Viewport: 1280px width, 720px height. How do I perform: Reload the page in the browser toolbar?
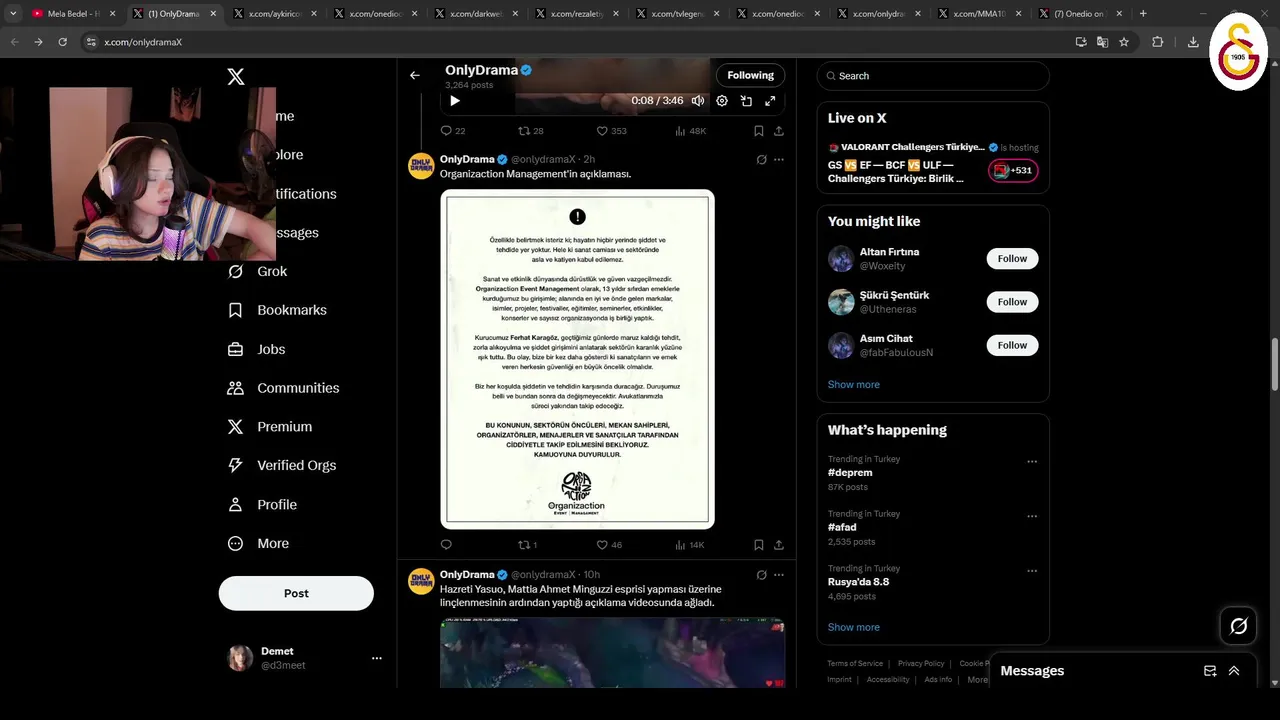point(62,42)
